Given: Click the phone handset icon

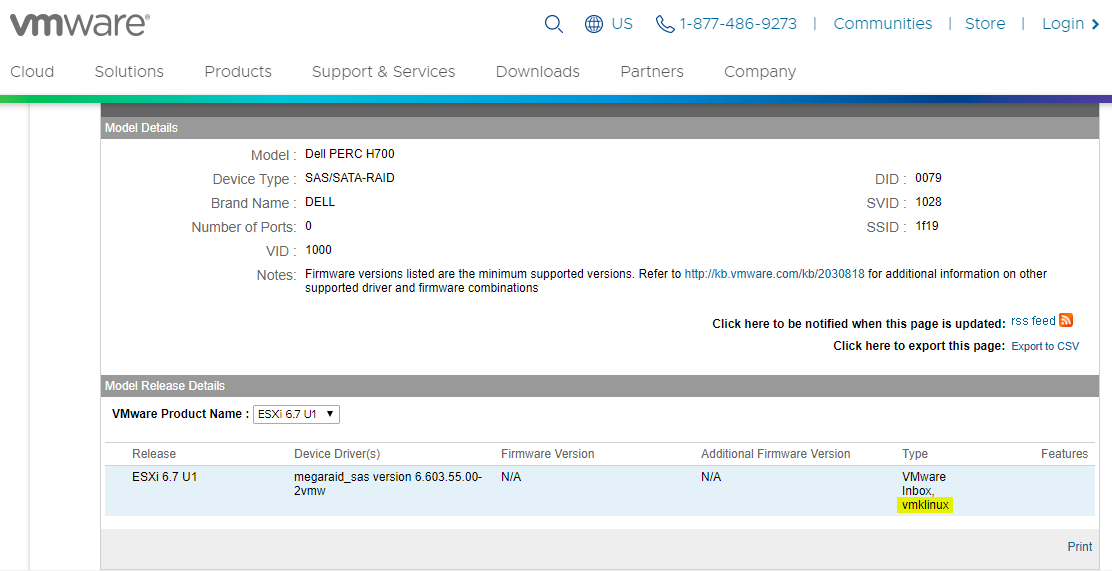Looking at the screenshot, I should [x=665, y=24].
